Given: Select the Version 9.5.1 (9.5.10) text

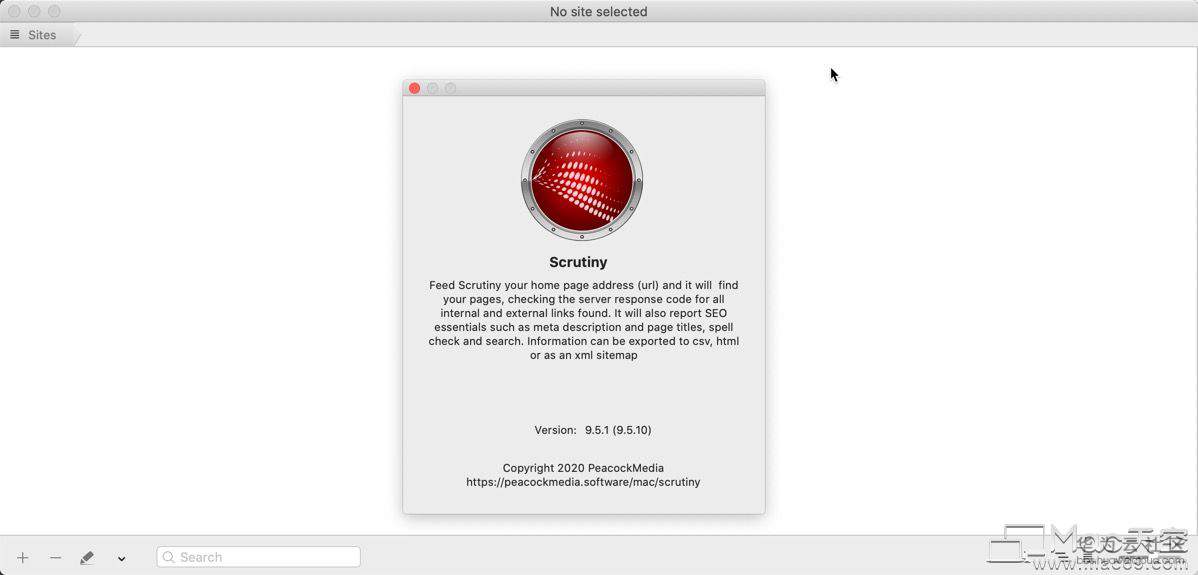Looking at the screenshot, I should [593, 430].
